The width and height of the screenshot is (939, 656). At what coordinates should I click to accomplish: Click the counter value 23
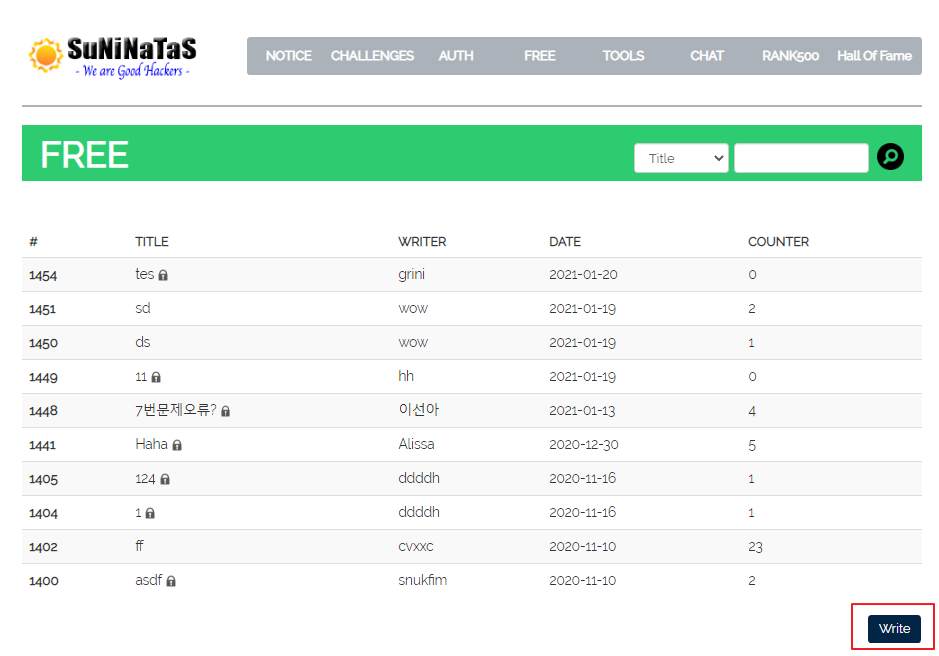click(x=755, y=547)
